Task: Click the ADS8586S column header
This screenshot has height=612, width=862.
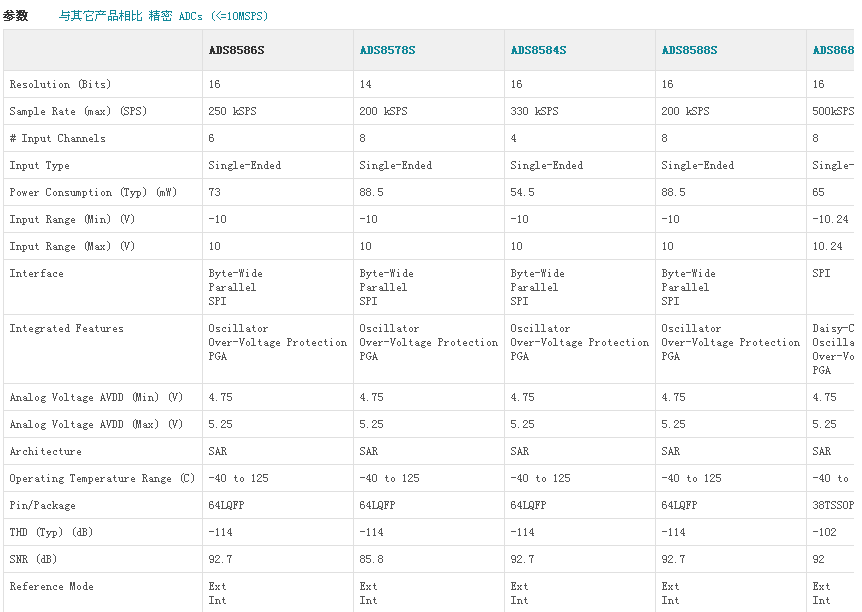Action: coord(236,50)
